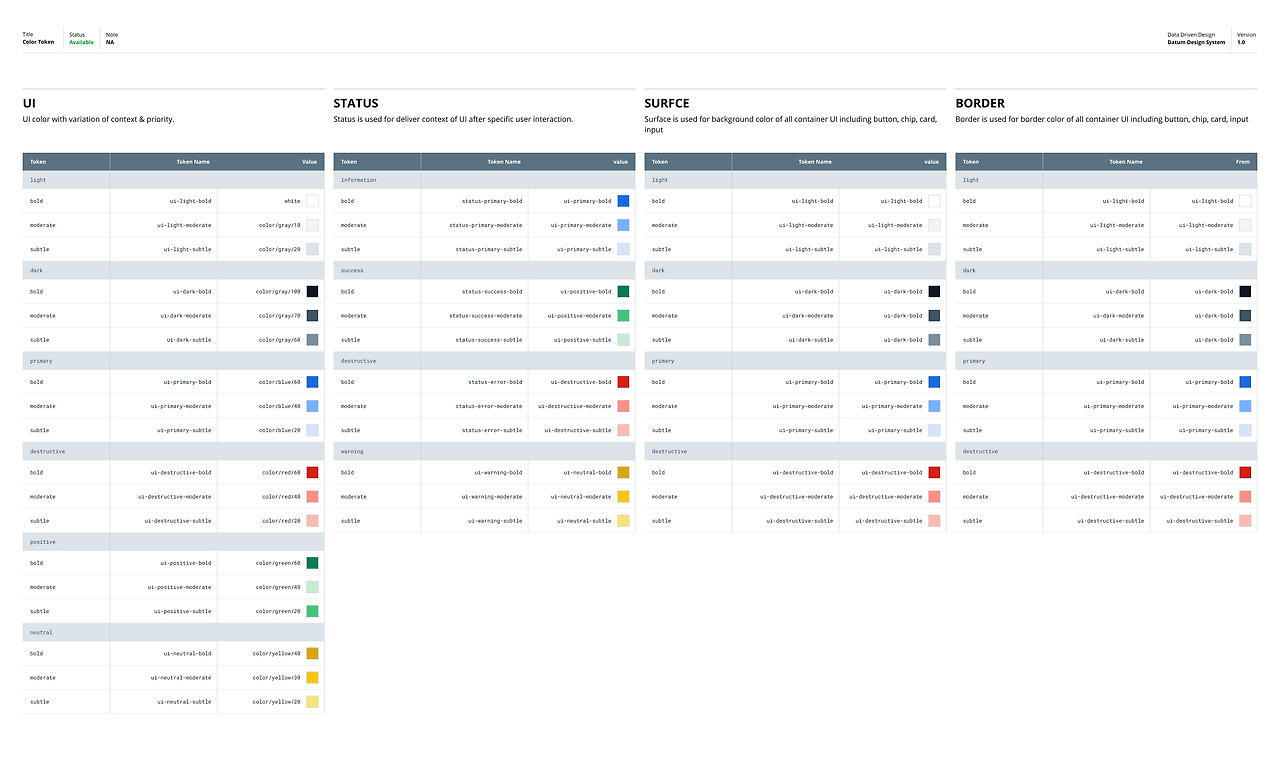Choose the swatch in the status-error-bold row
Viewport: 1280px width, 759px height.
(x=623, y=382)
